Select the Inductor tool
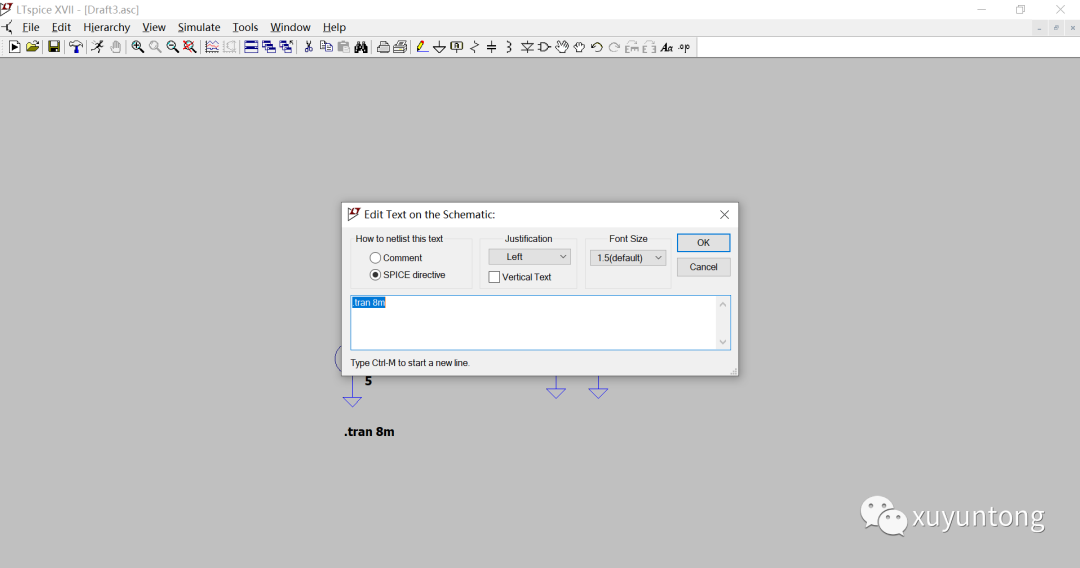This screenshot has height=568, width=1080. click(x=509, y=47)
